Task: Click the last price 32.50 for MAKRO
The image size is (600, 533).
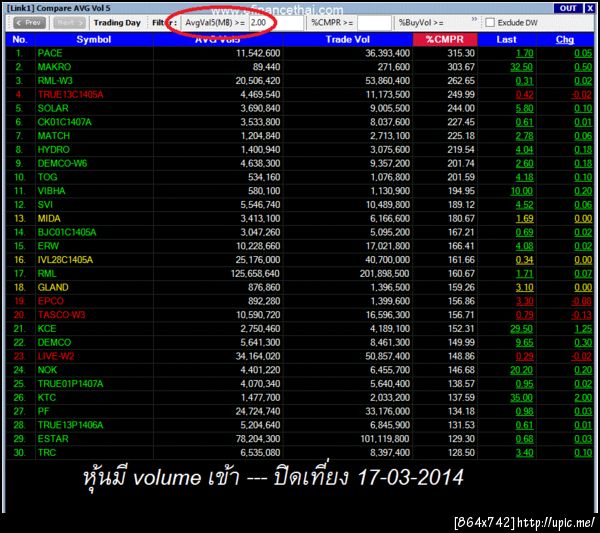Action: click(x=522, y=67)
